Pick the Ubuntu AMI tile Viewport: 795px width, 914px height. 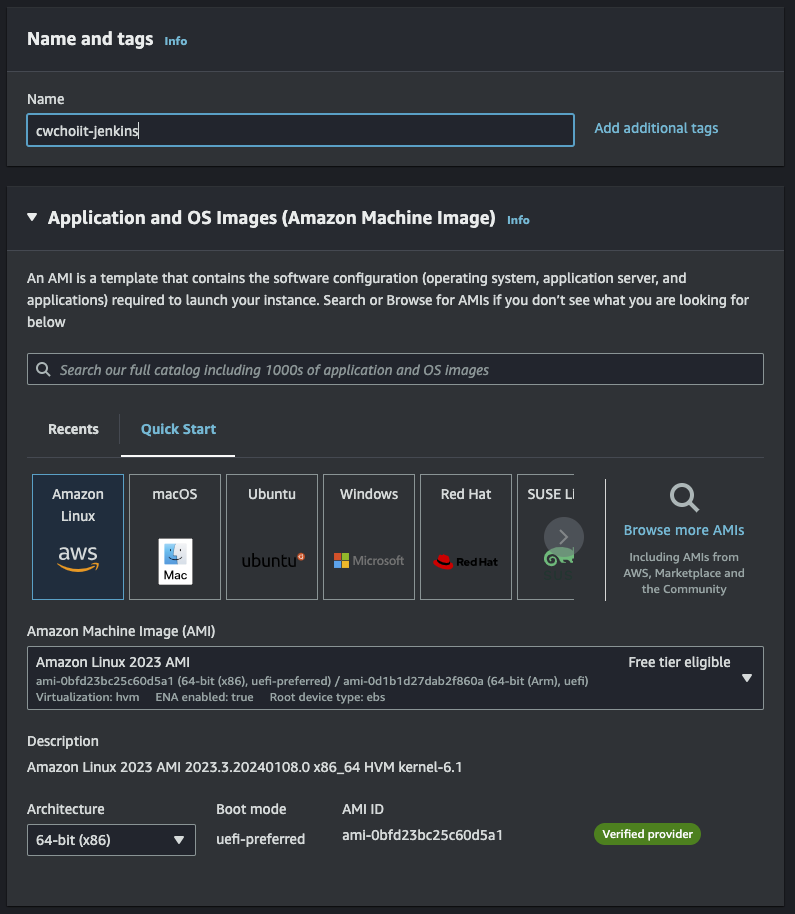coord(272,537)
